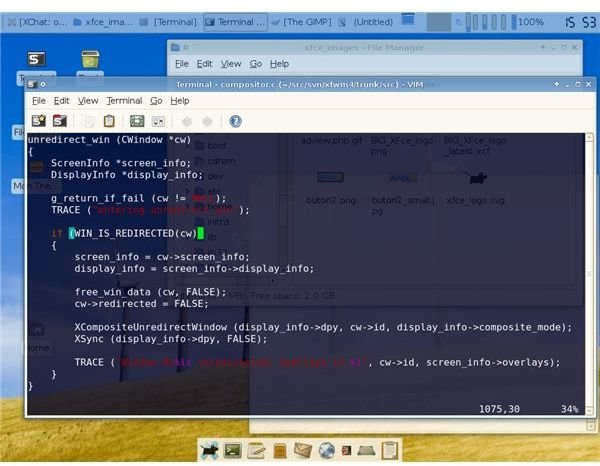The height and width of the screenshot is (466, 600).
Task: Click the clock in top panel
Action: [580, 22]
